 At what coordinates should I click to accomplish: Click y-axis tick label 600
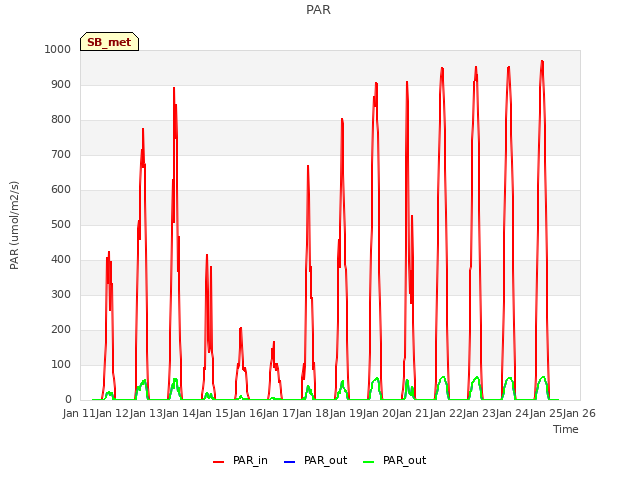pos(61,190)
